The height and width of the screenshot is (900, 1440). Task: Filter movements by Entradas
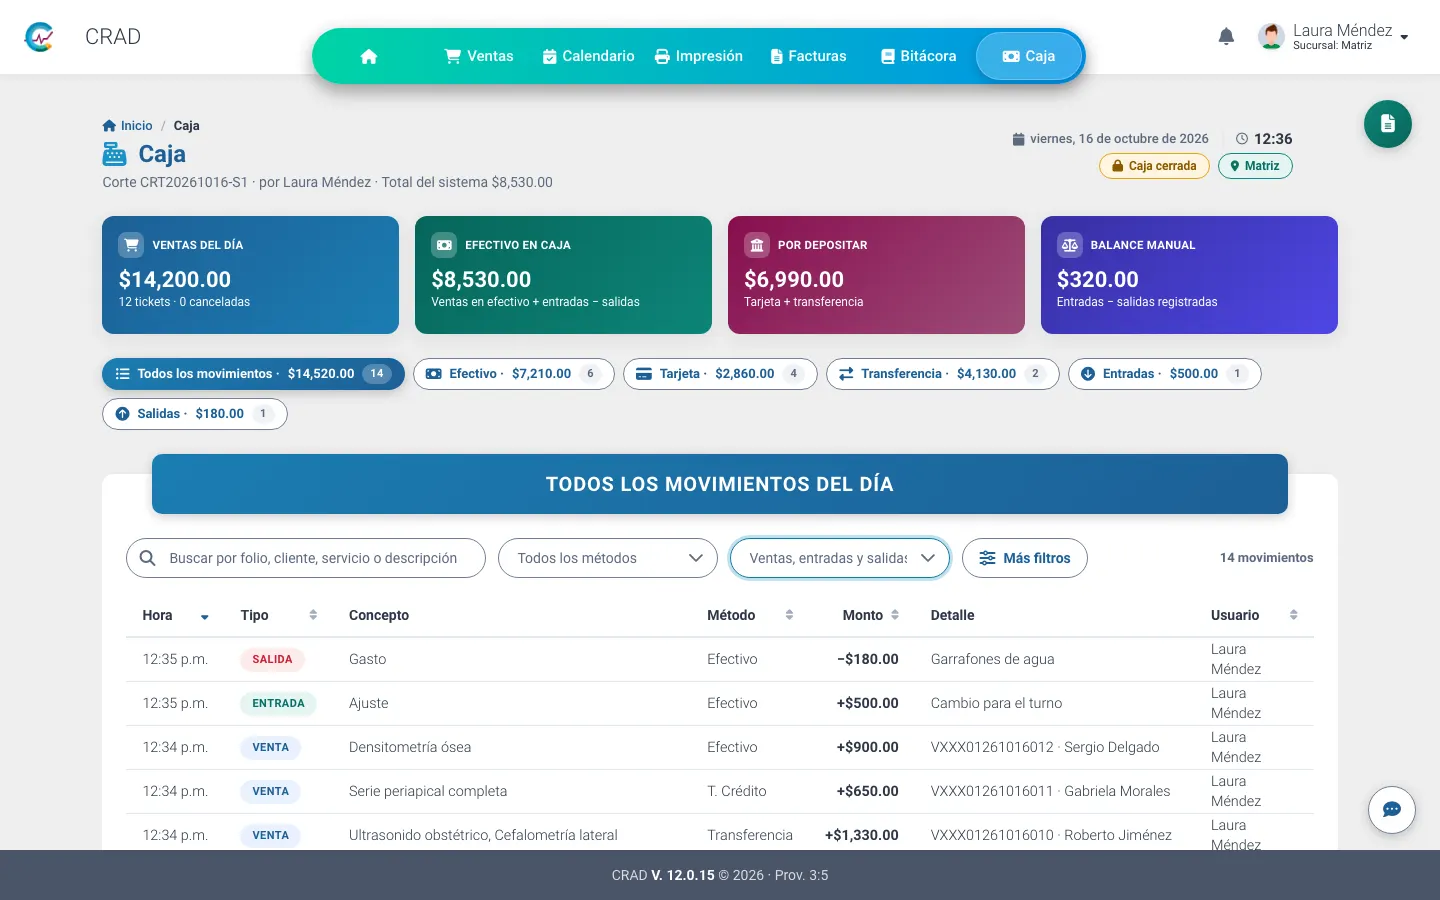coord(1165,374)
